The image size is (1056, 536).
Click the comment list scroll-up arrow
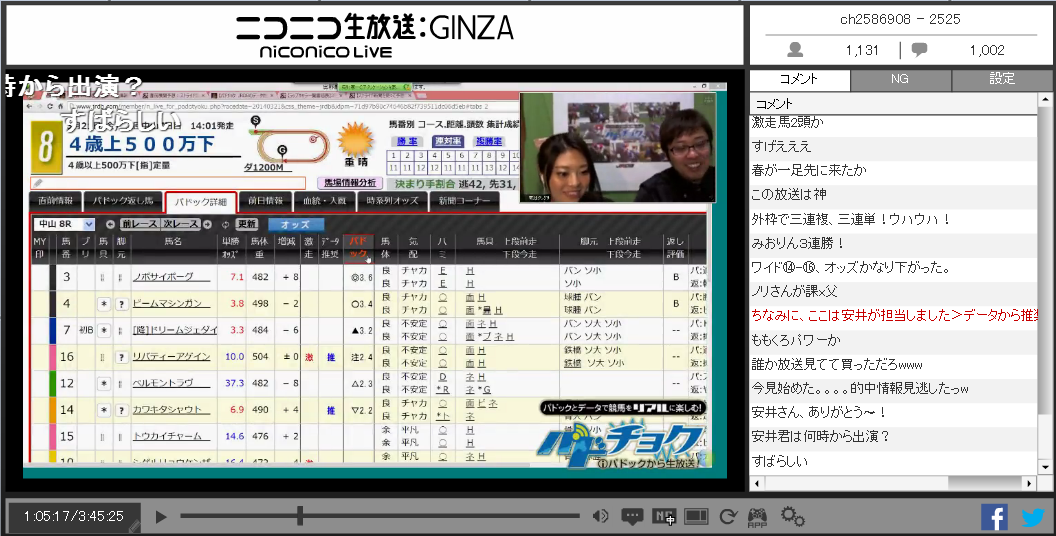(x=1045, y=100)
